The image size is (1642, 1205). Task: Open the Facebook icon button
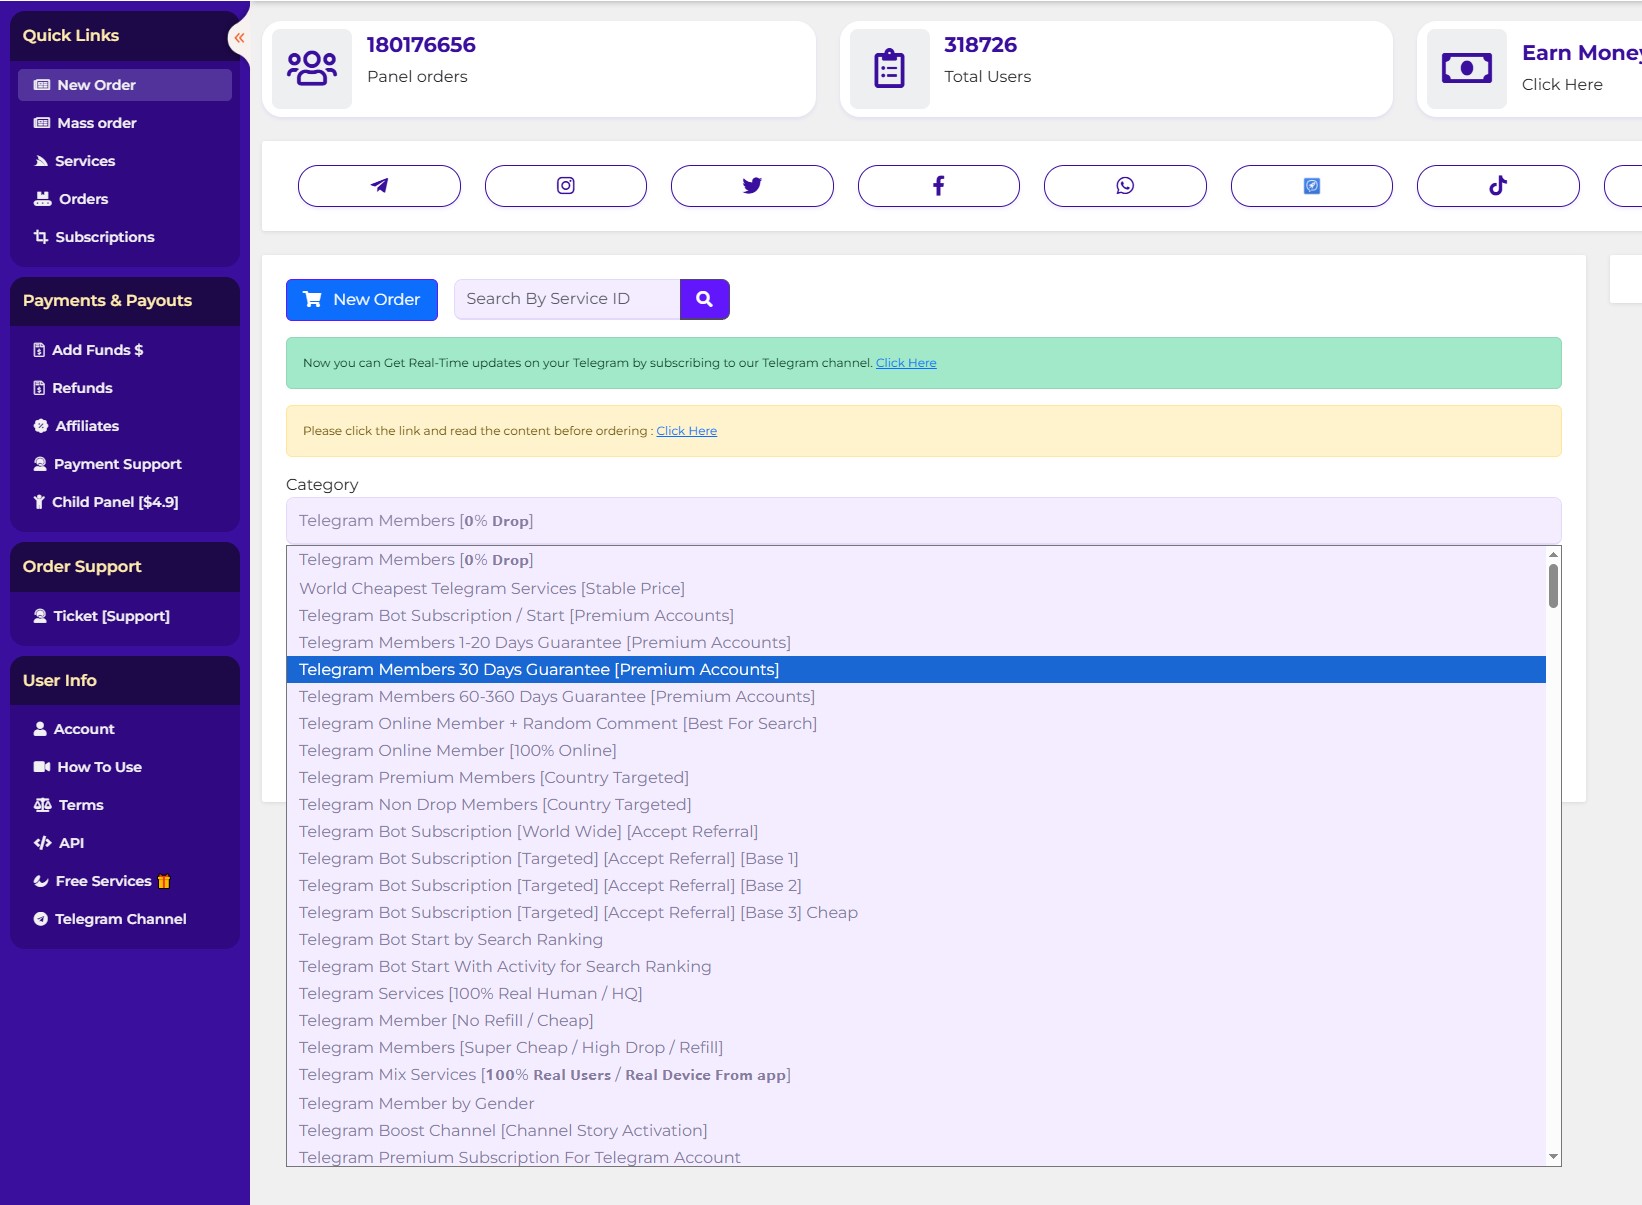938,186
